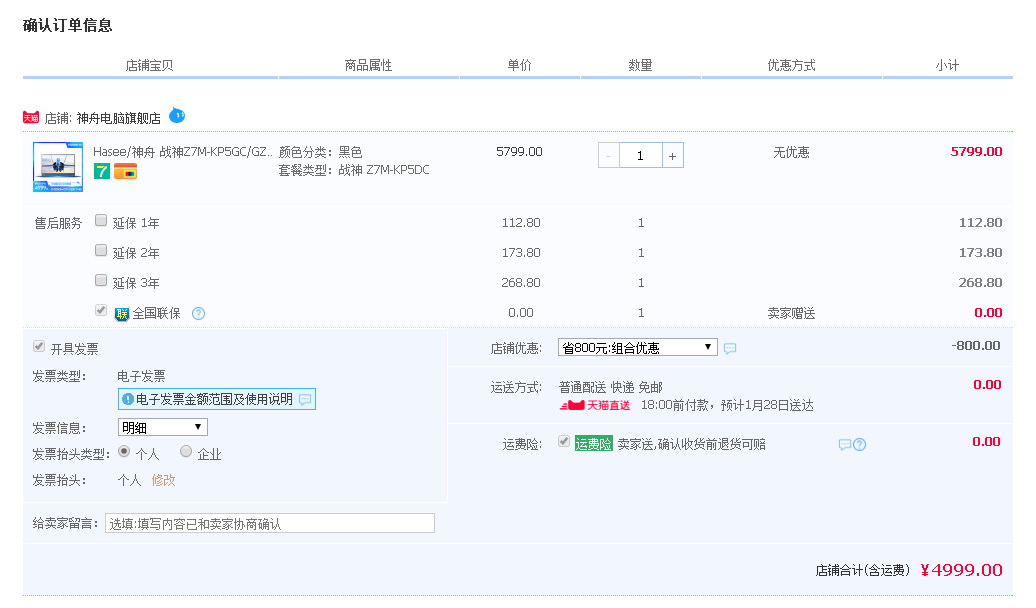This screenshot has height=608, width=1036.
Task: Open 电子发票金额范围及使用说明 link
Action: point(214,399)
